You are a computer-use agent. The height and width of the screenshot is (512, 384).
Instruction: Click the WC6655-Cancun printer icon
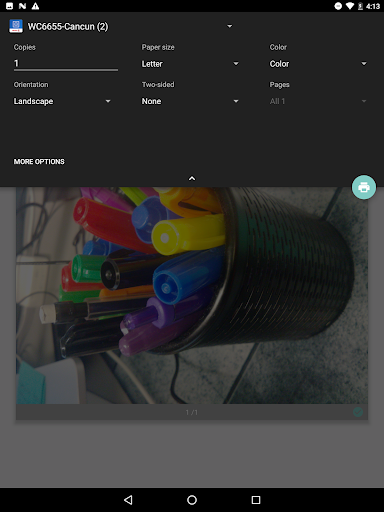pyautogui.click(x=16, y=26)
